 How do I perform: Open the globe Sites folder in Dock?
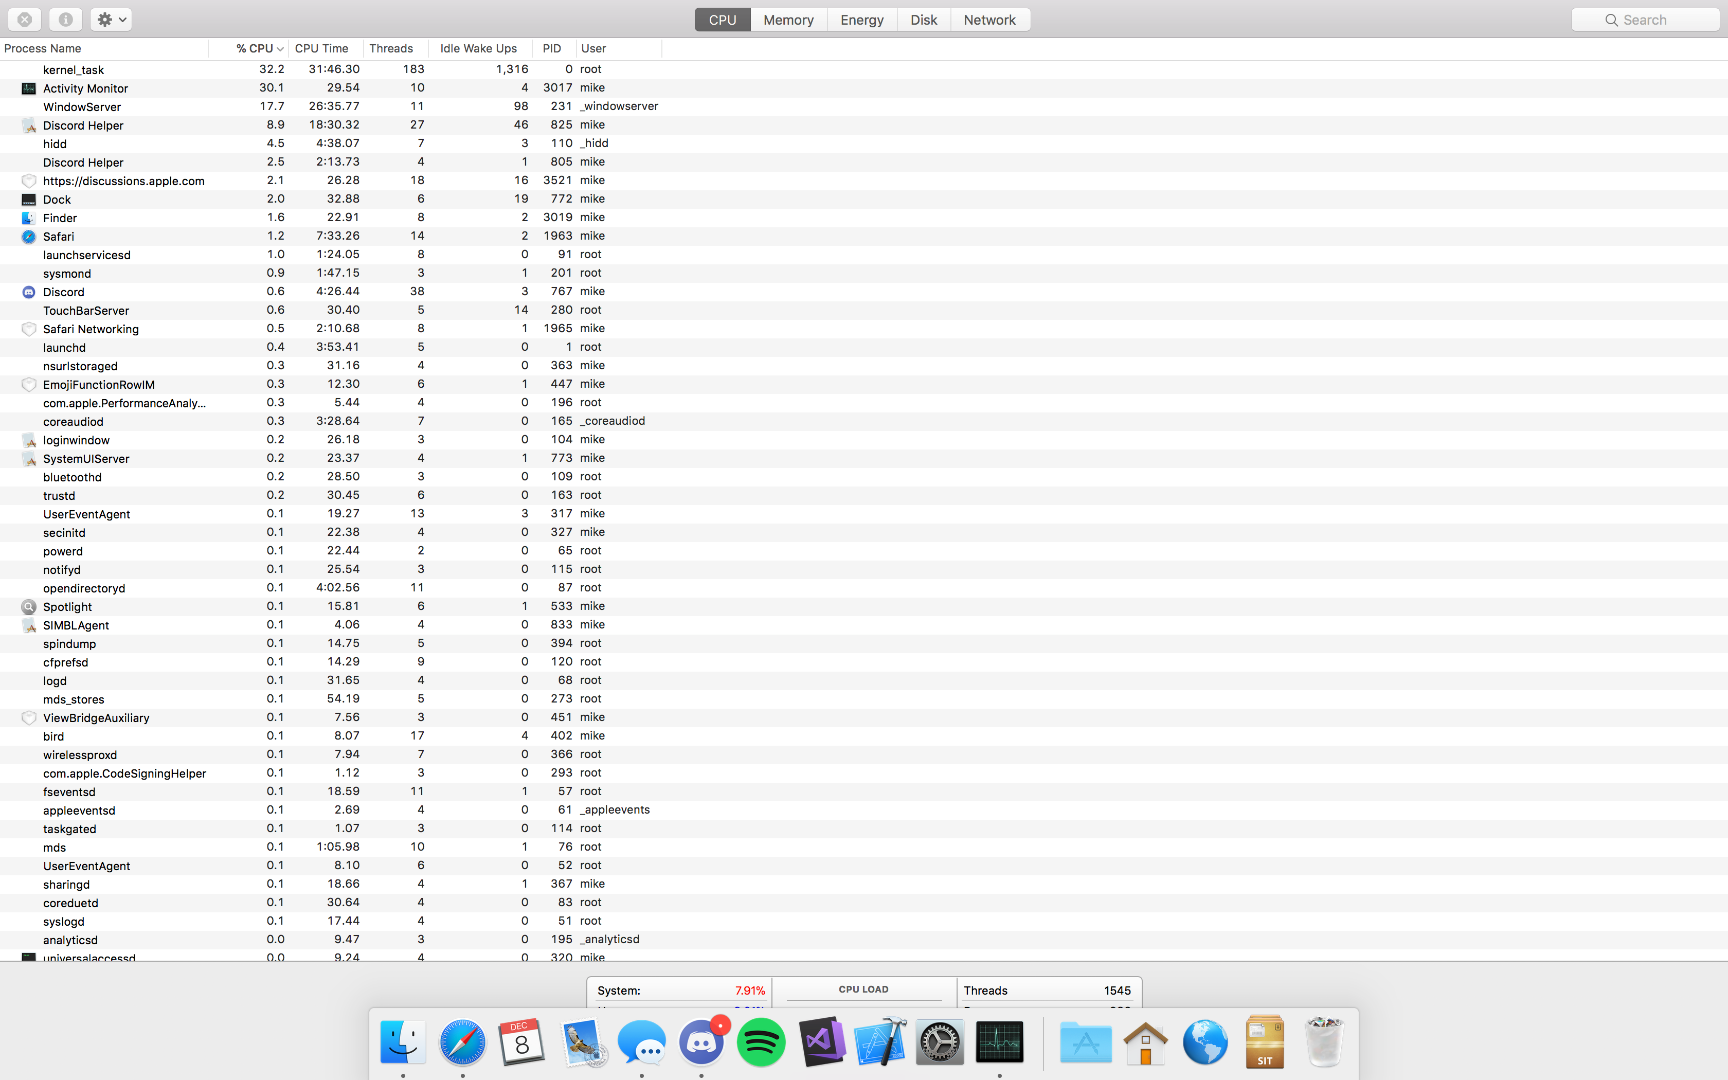coord(1205,1043)
